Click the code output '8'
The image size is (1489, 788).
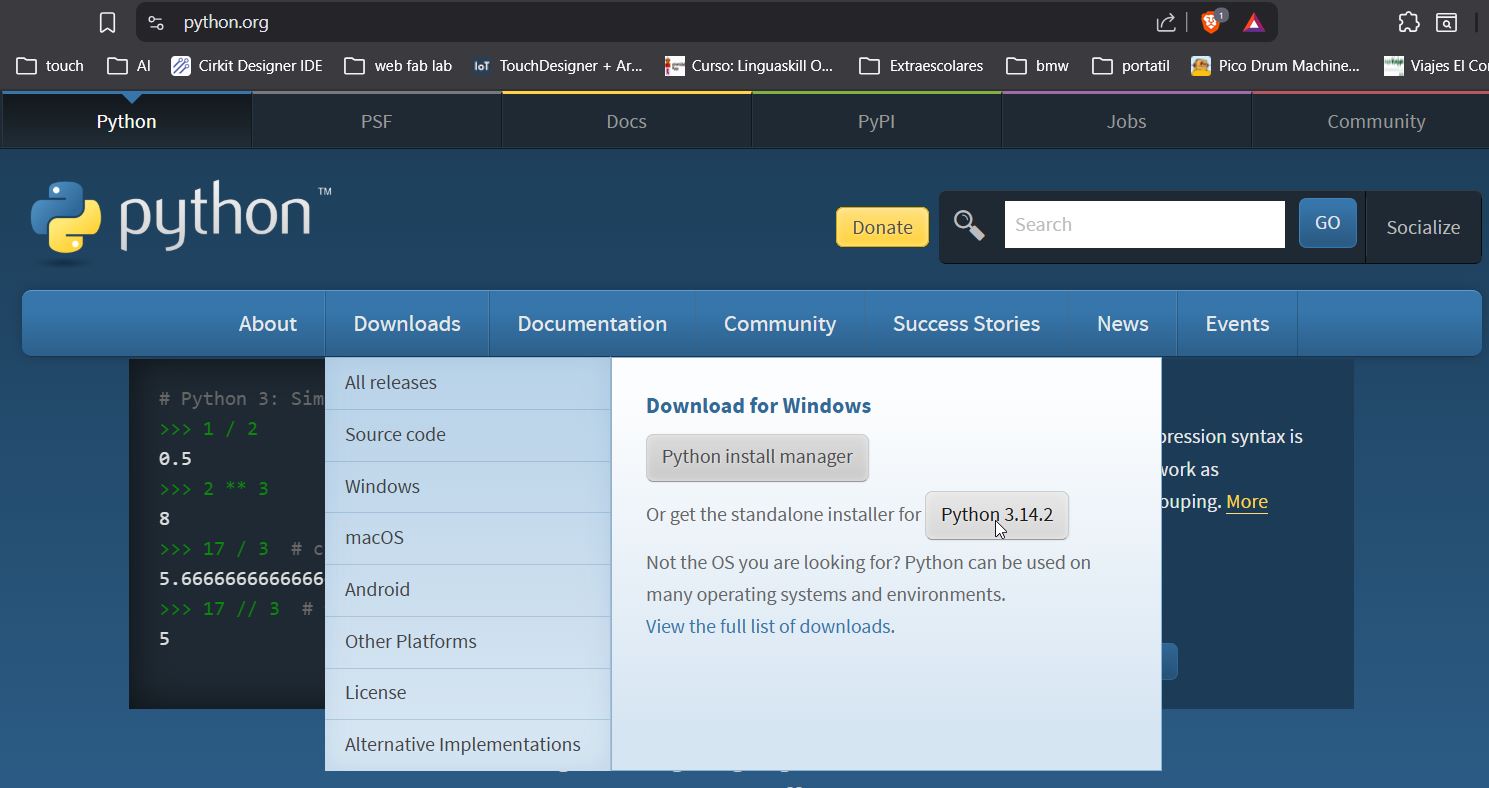click(164, 519)
